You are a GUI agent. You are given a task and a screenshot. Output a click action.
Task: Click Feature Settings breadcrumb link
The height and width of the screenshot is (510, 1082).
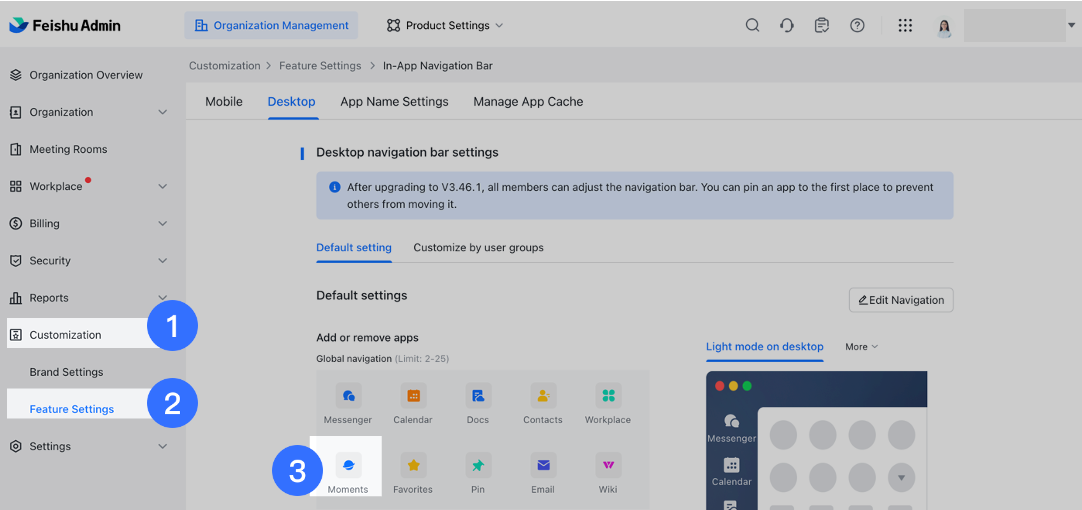(x=320, y=66)
